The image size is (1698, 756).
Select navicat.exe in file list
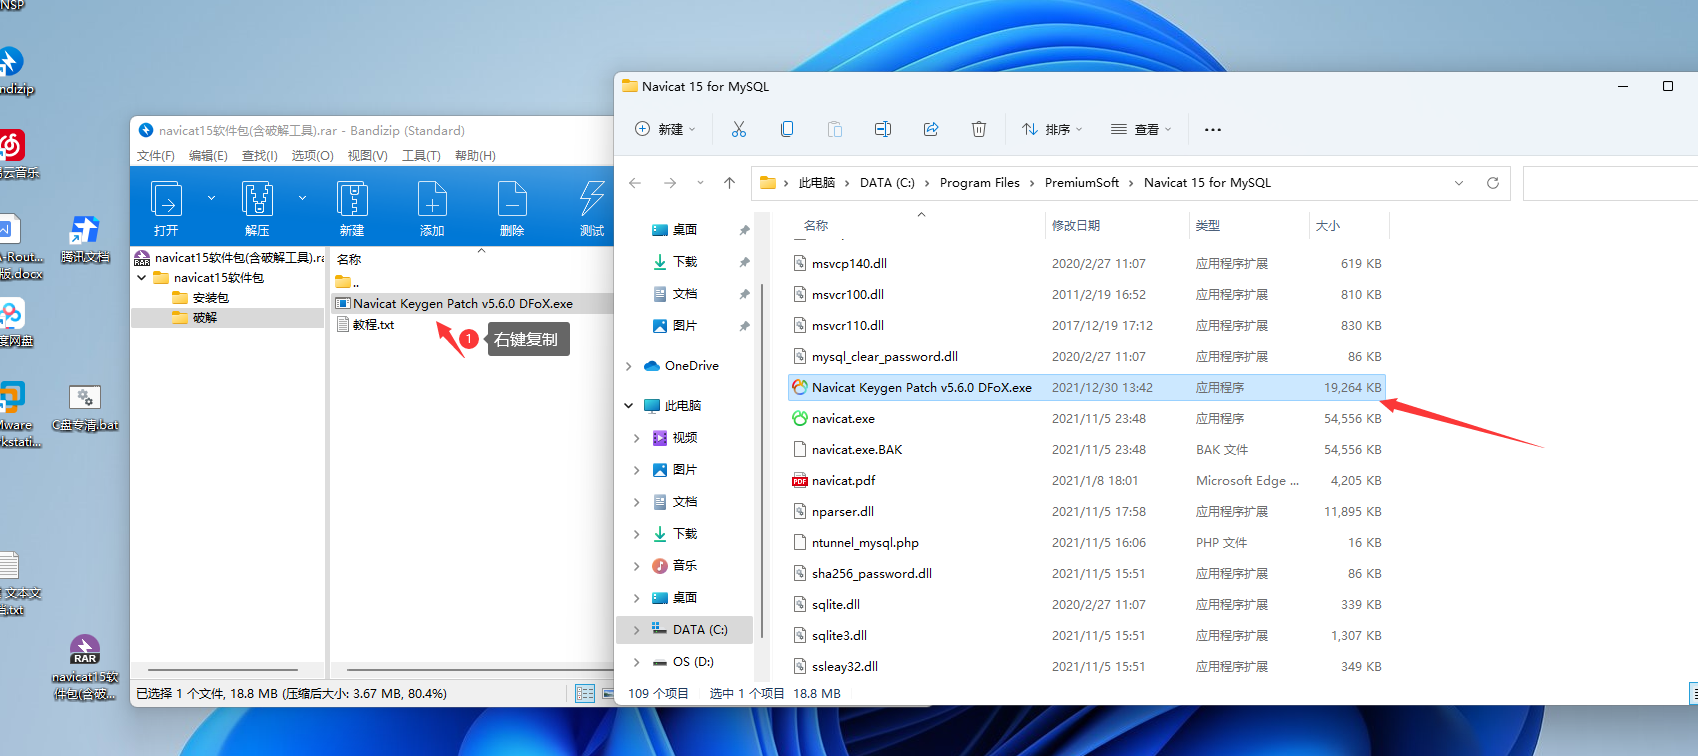point(1087,419)
